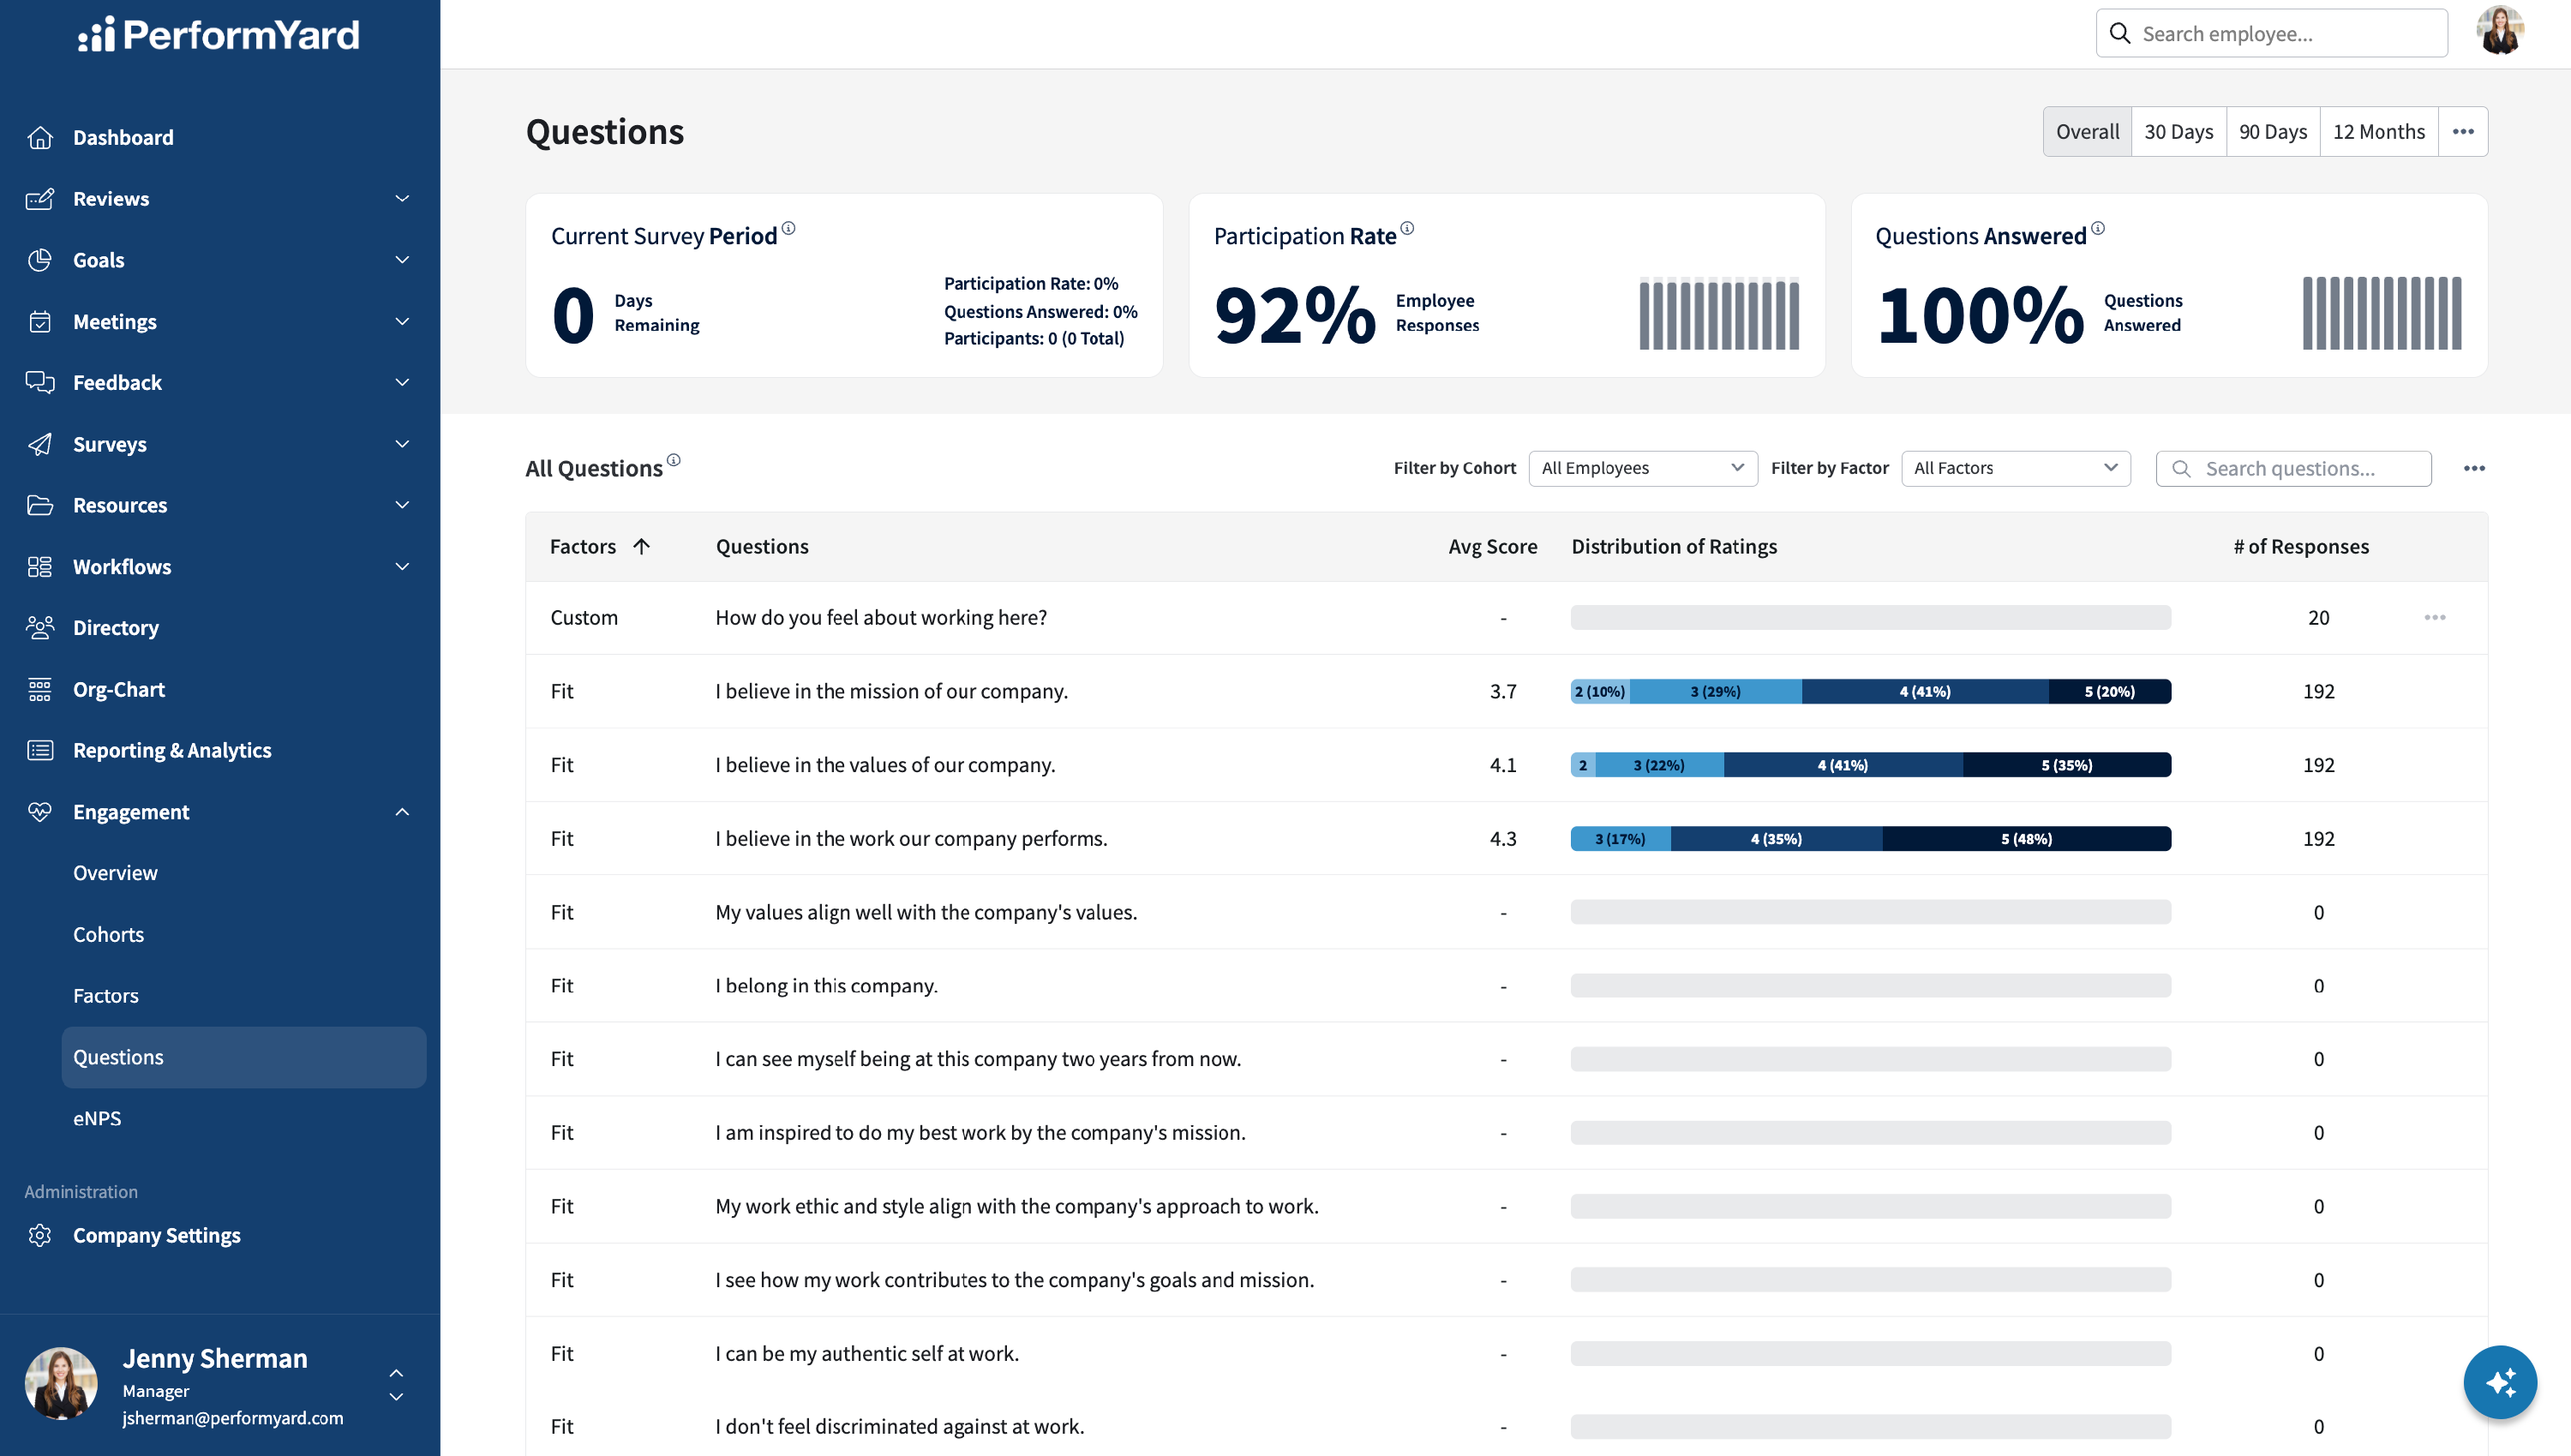
Task: Open the Filter by Cohort All Employees dropdown
Action: (x=1643, y=468)
